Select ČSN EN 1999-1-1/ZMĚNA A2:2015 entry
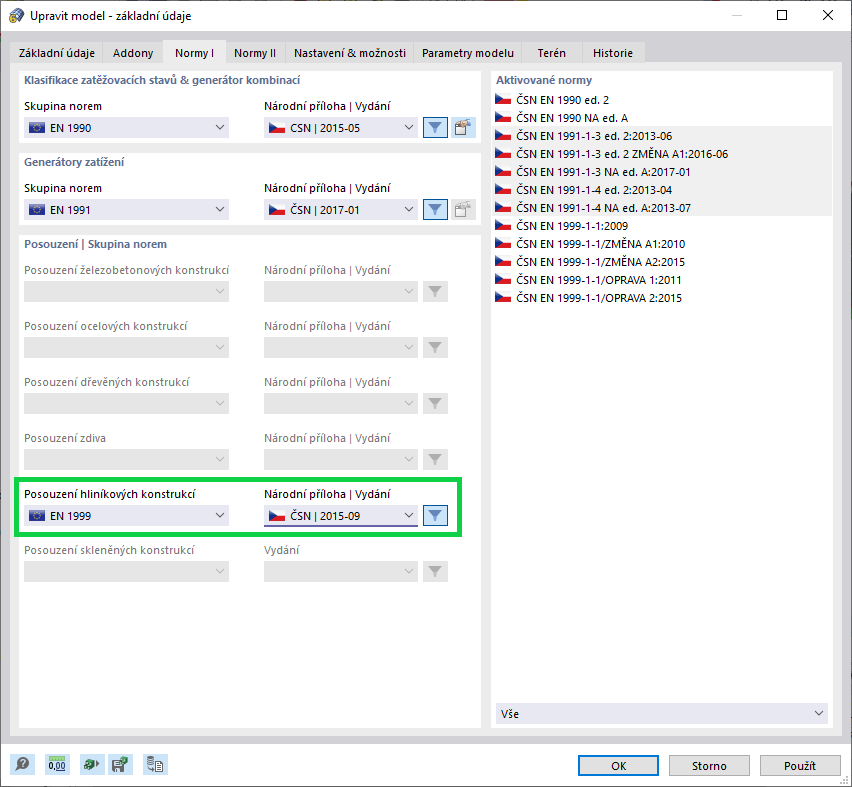Viewport: 852px width, 787px height. pos(662,261)
